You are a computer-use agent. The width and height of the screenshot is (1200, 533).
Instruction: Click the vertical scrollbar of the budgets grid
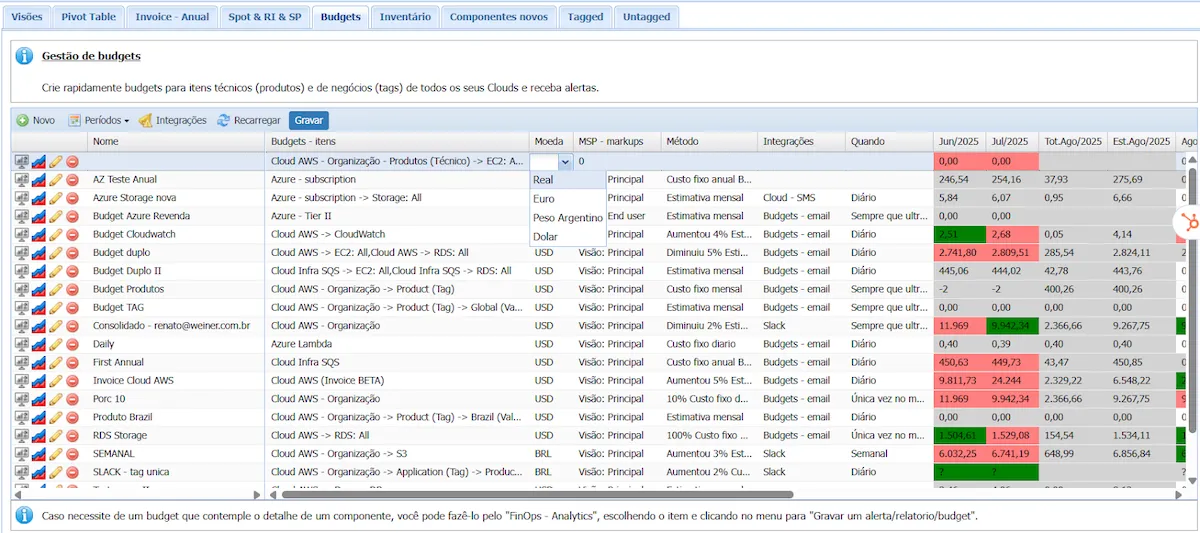tap(1190, 300)
